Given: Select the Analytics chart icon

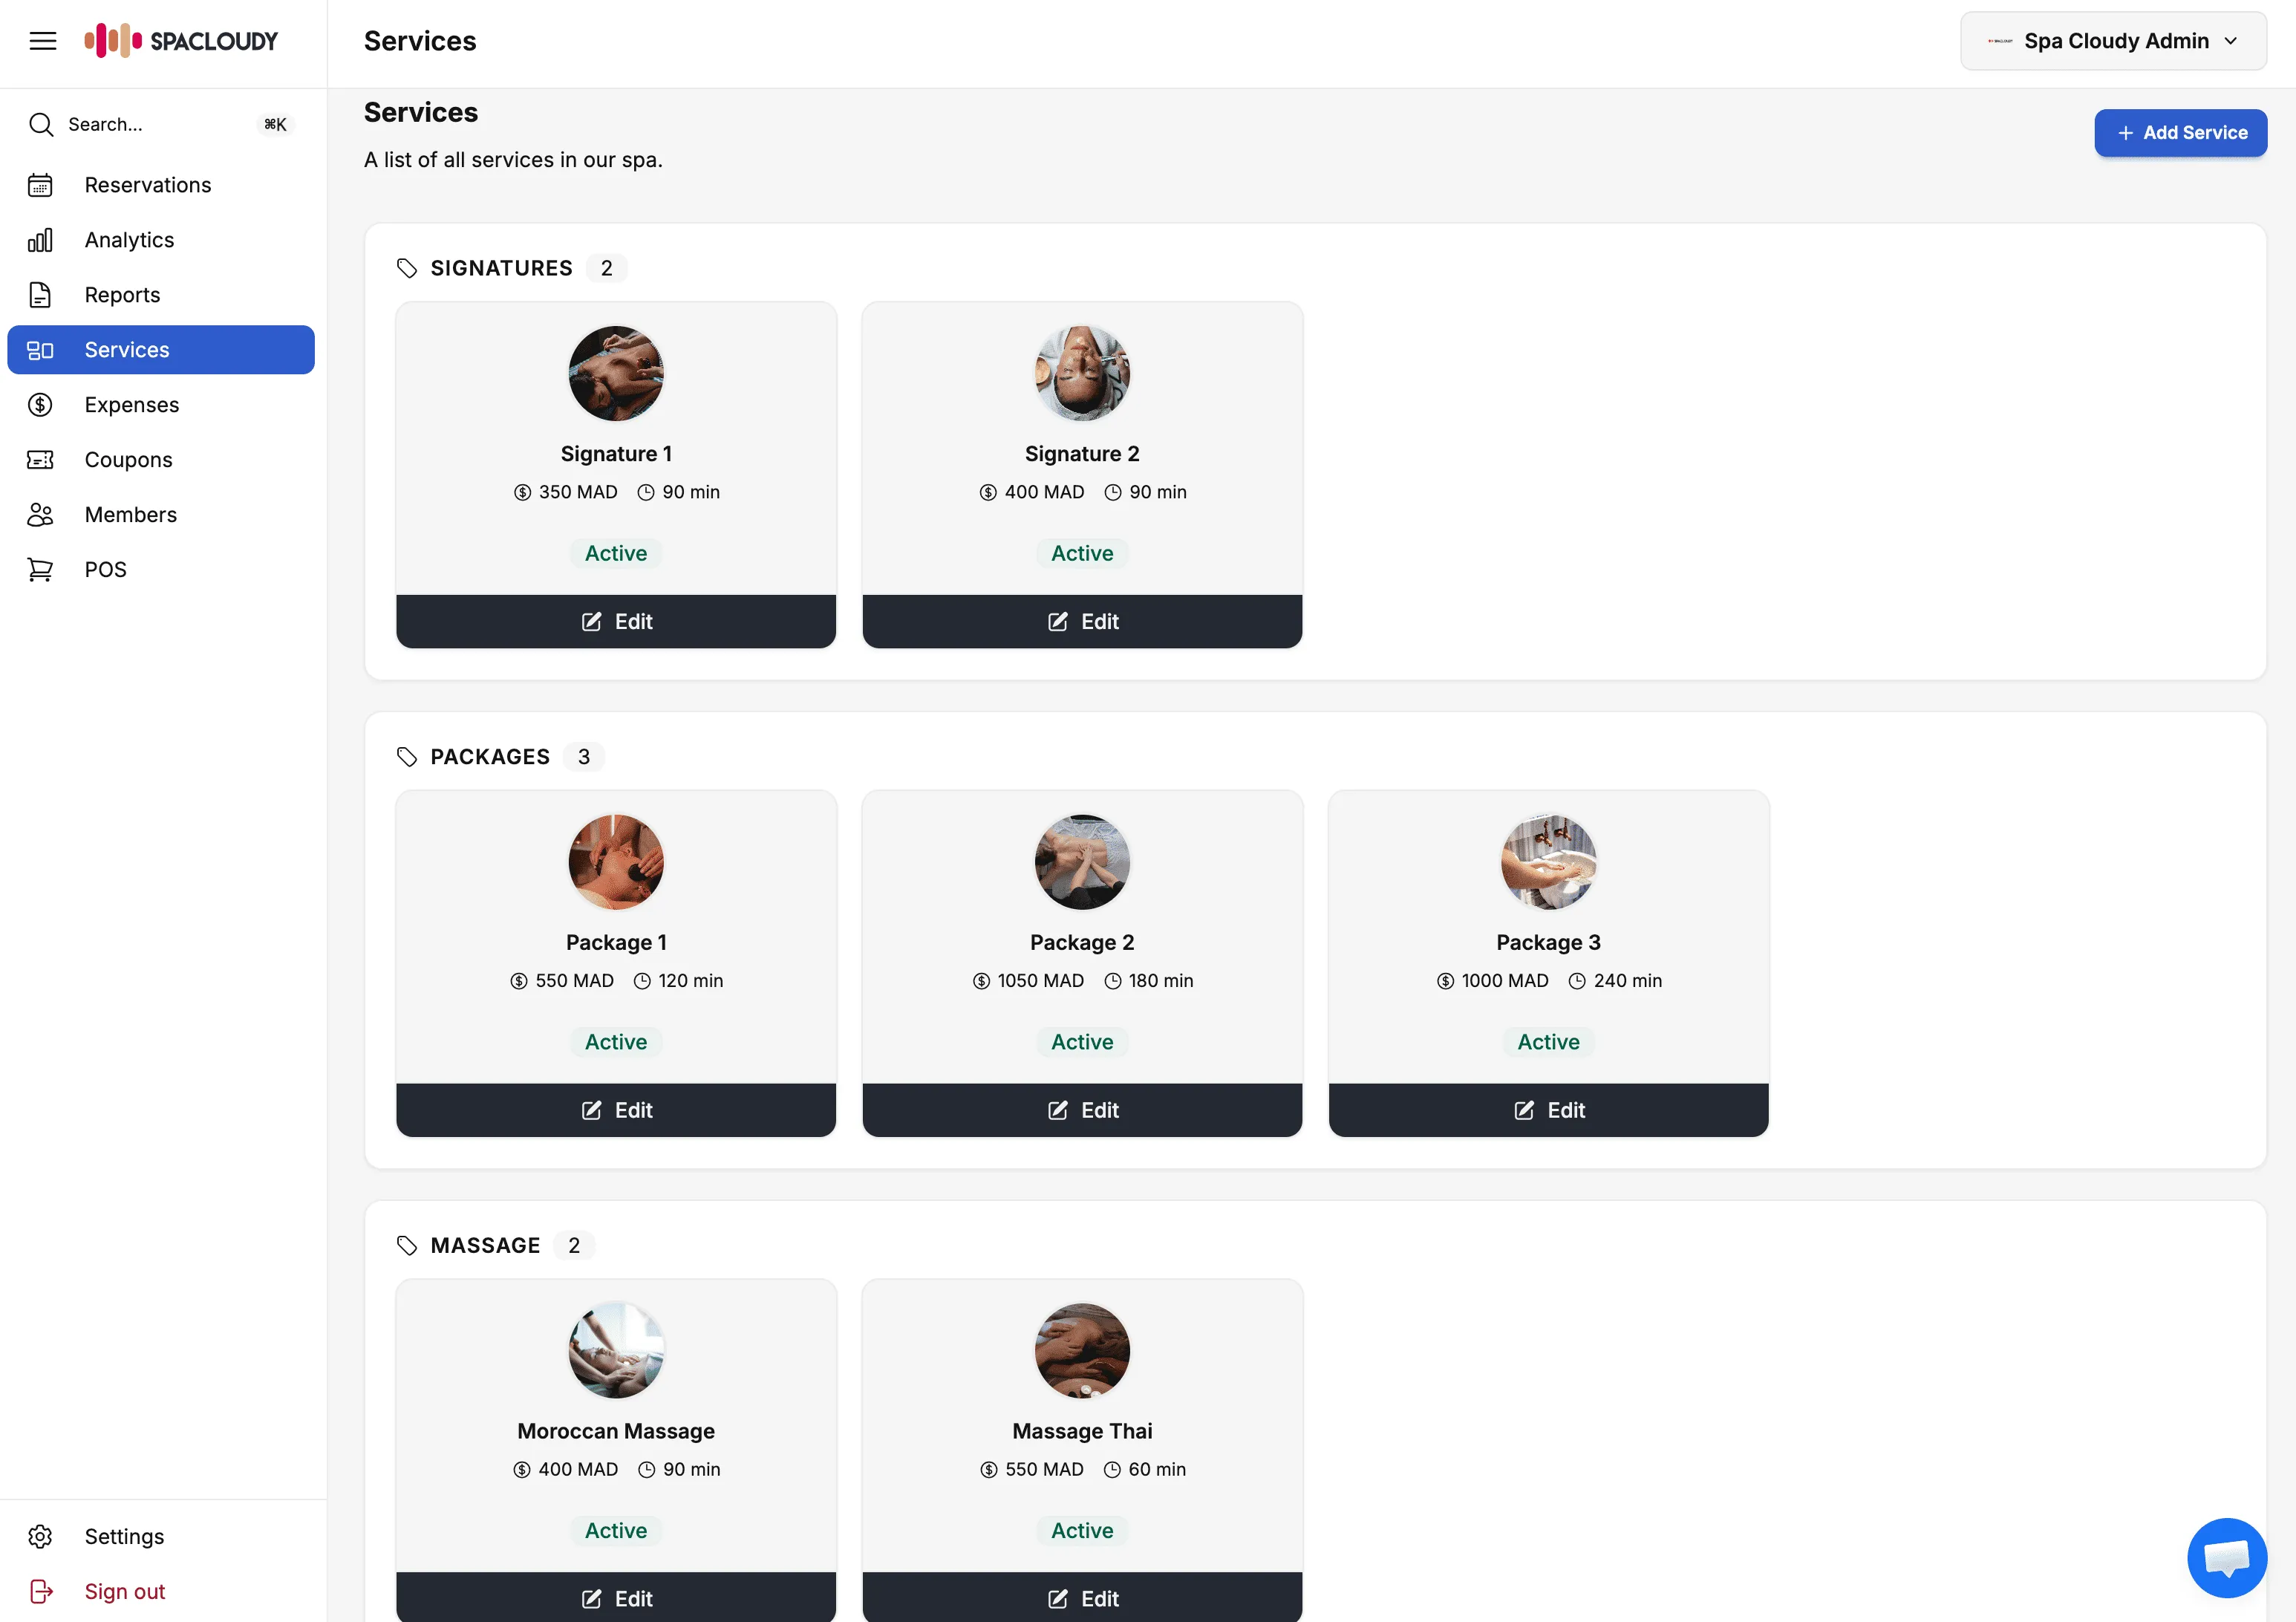Looking at the screenshot, I should click(x=40, y=239).
